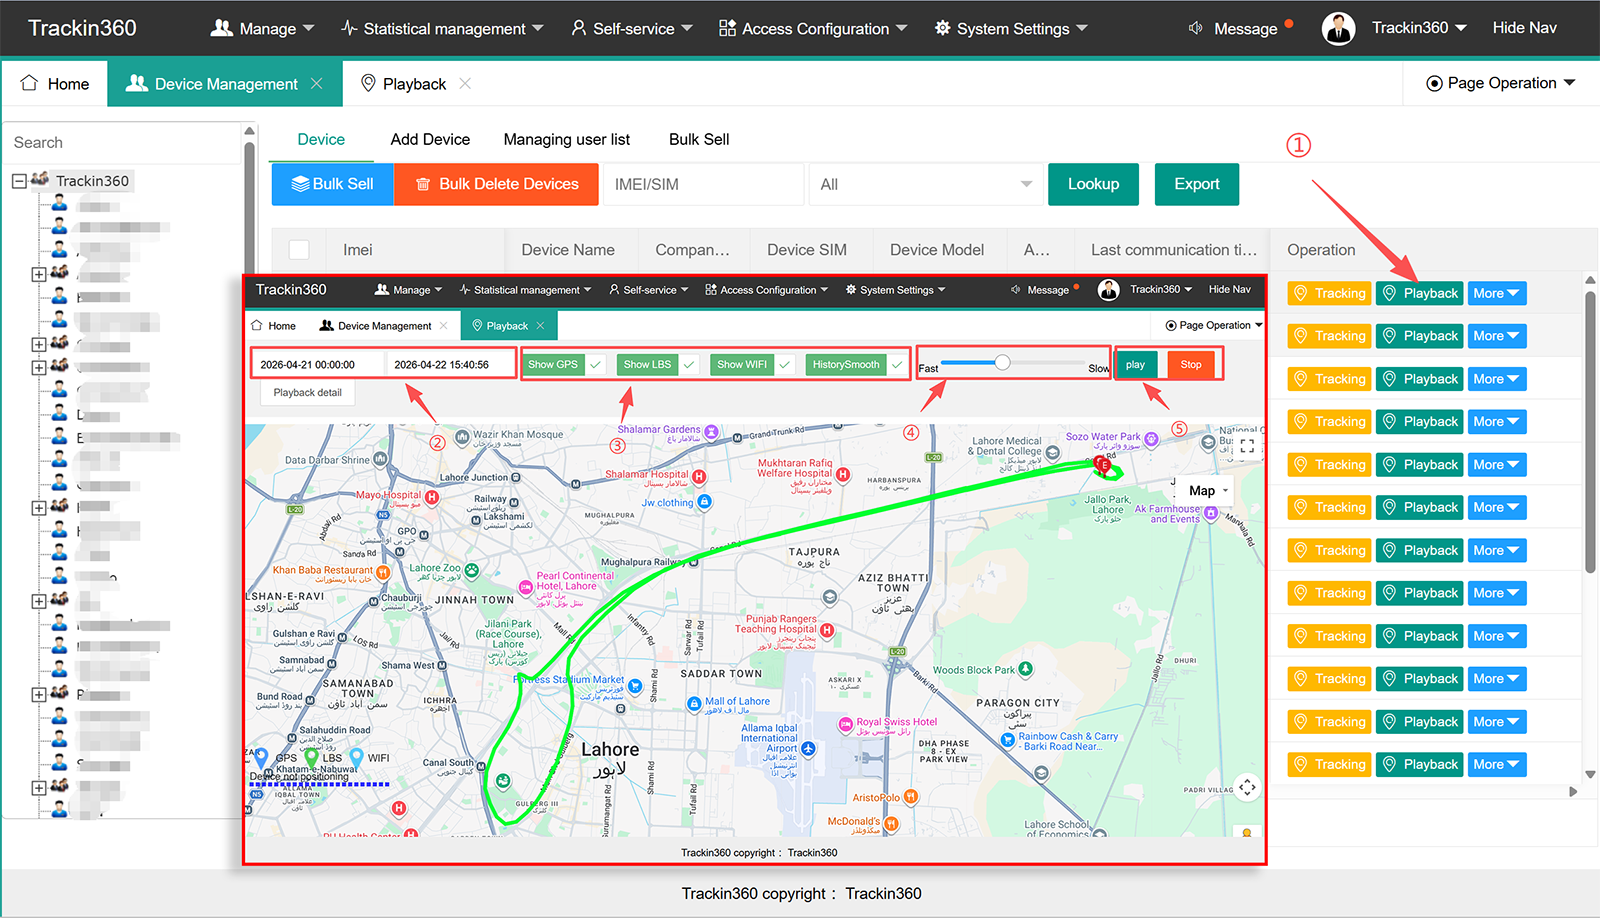
Task: Open the Statistical management dropdown in top bar
Action: point(442,28)
